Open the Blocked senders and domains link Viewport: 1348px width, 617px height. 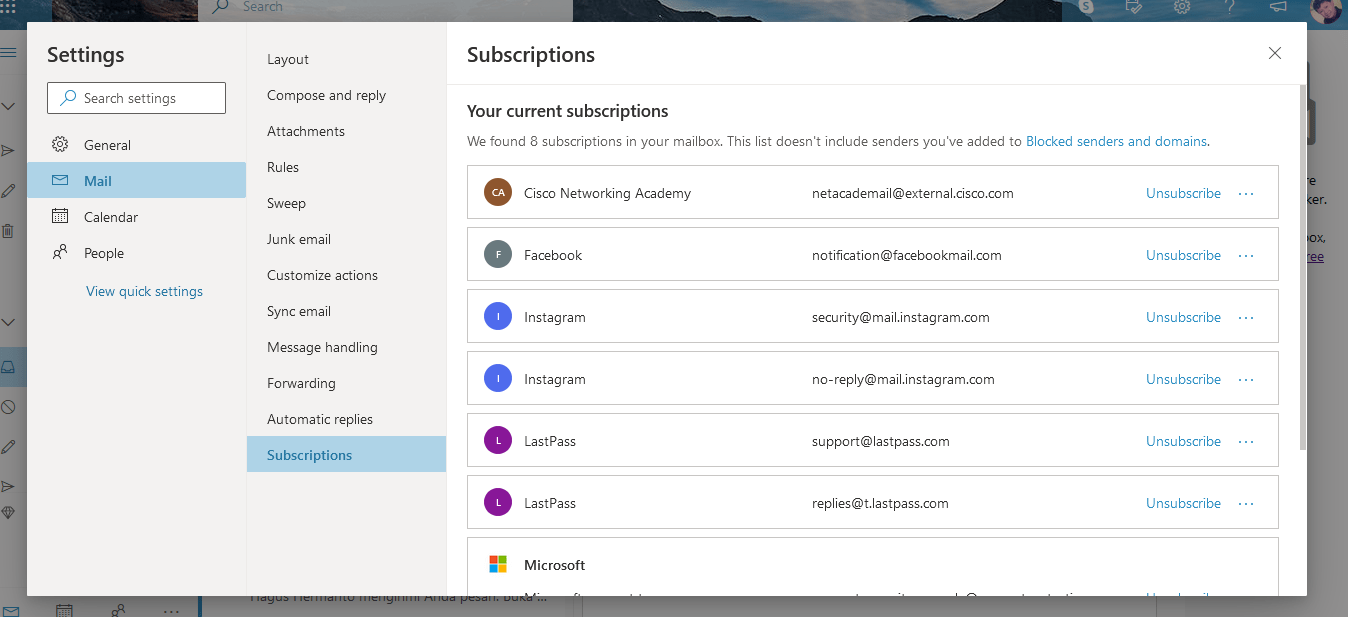coord(1116,141)
